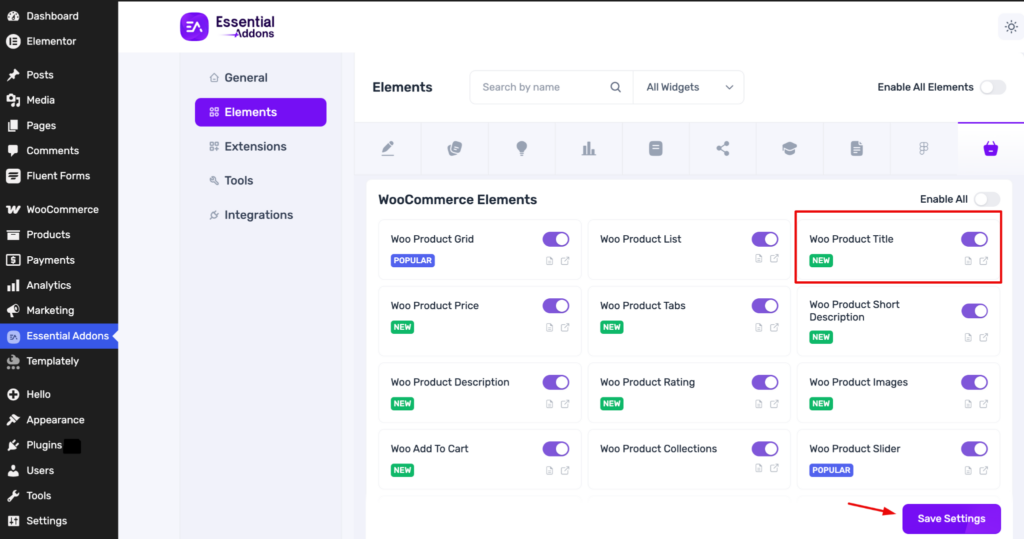Open the Integrations tab

click(261, 215)
